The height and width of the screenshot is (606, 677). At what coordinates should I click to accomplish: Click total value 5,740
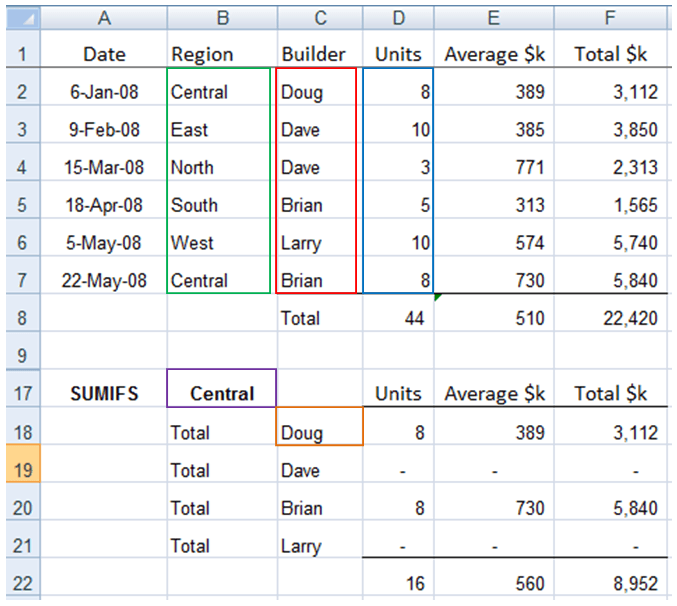click(610, 237)
